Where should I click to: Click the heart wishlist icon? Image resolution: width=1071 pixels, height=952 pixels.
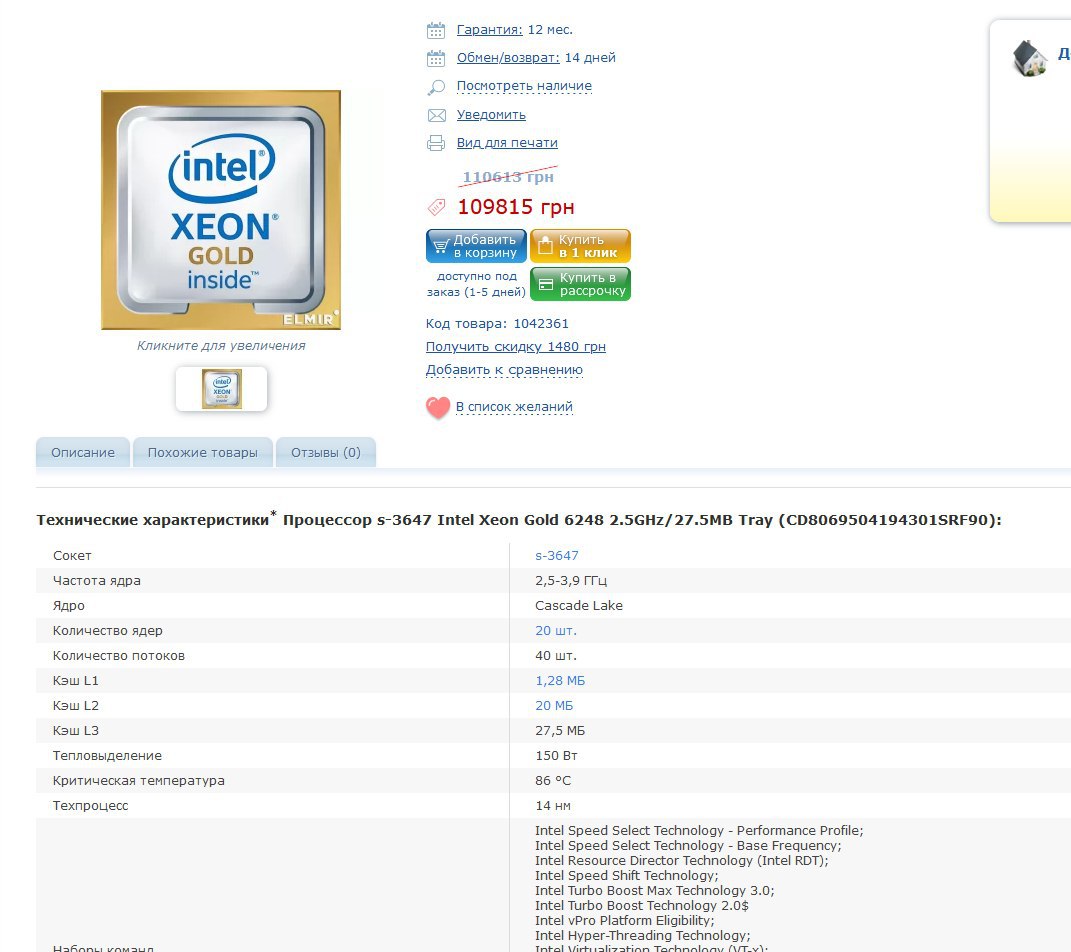point(438,407)
